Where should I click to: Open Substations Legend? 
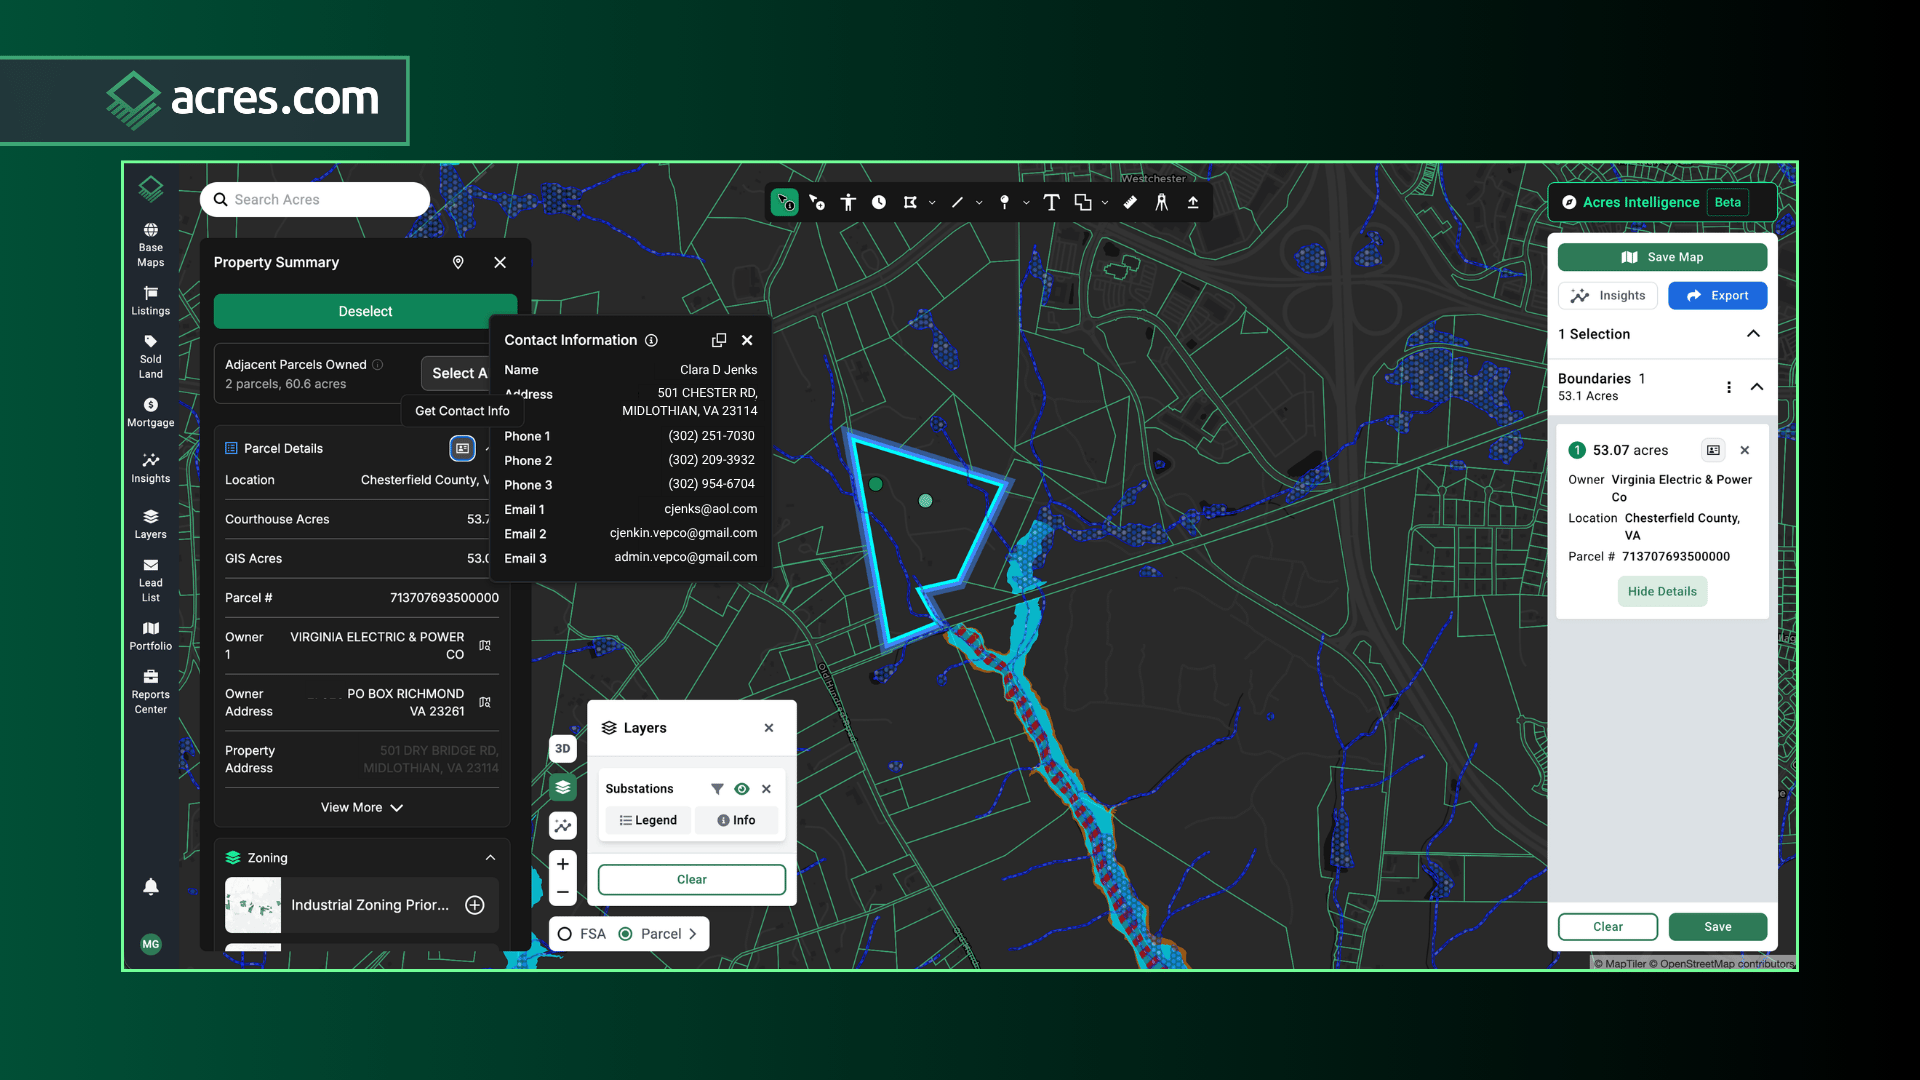click(648, 820)
